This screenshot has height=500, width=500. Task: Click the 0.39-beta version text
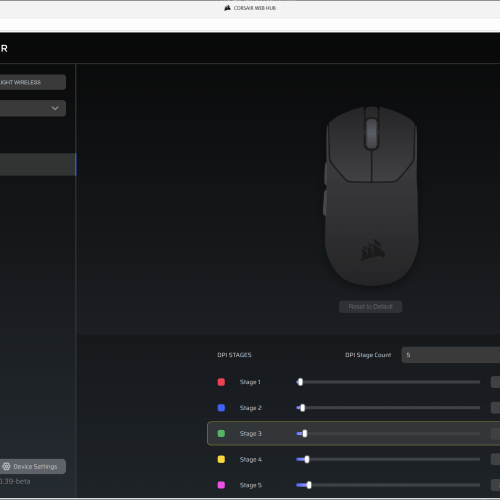pos(15,481)
